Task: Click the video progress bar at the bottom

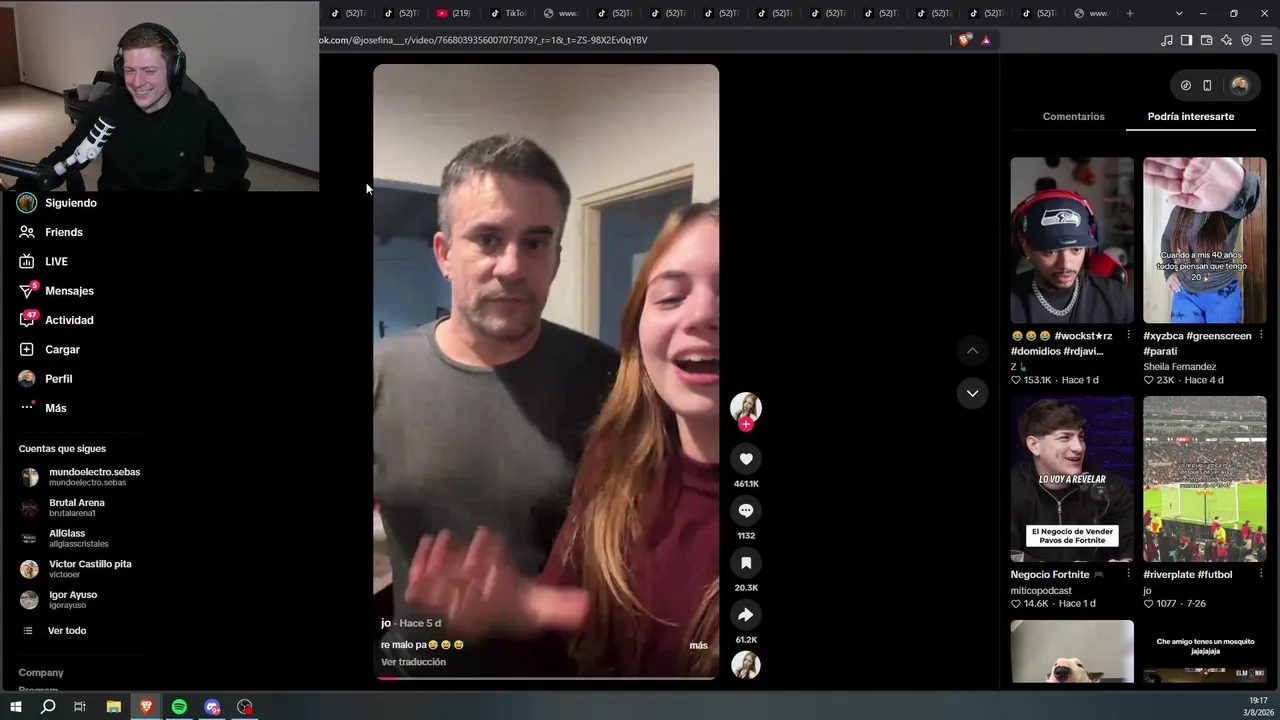Action: pyautogui.click(x=546, y=677)
